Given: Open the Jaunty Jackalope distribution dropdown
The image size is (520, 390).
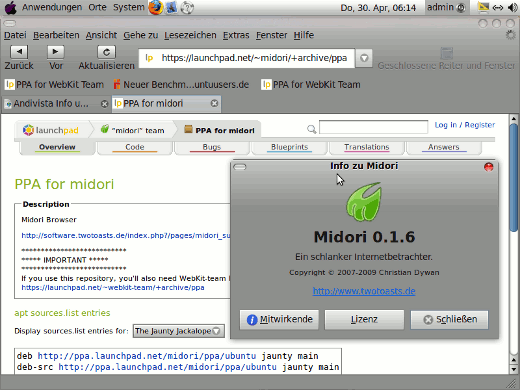Looking at the screenshot, I should [x=178, y=331].
